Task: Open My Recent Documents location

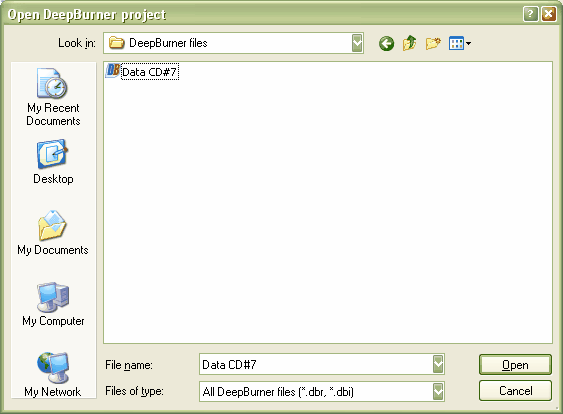Action: click(x=53, y=97)
